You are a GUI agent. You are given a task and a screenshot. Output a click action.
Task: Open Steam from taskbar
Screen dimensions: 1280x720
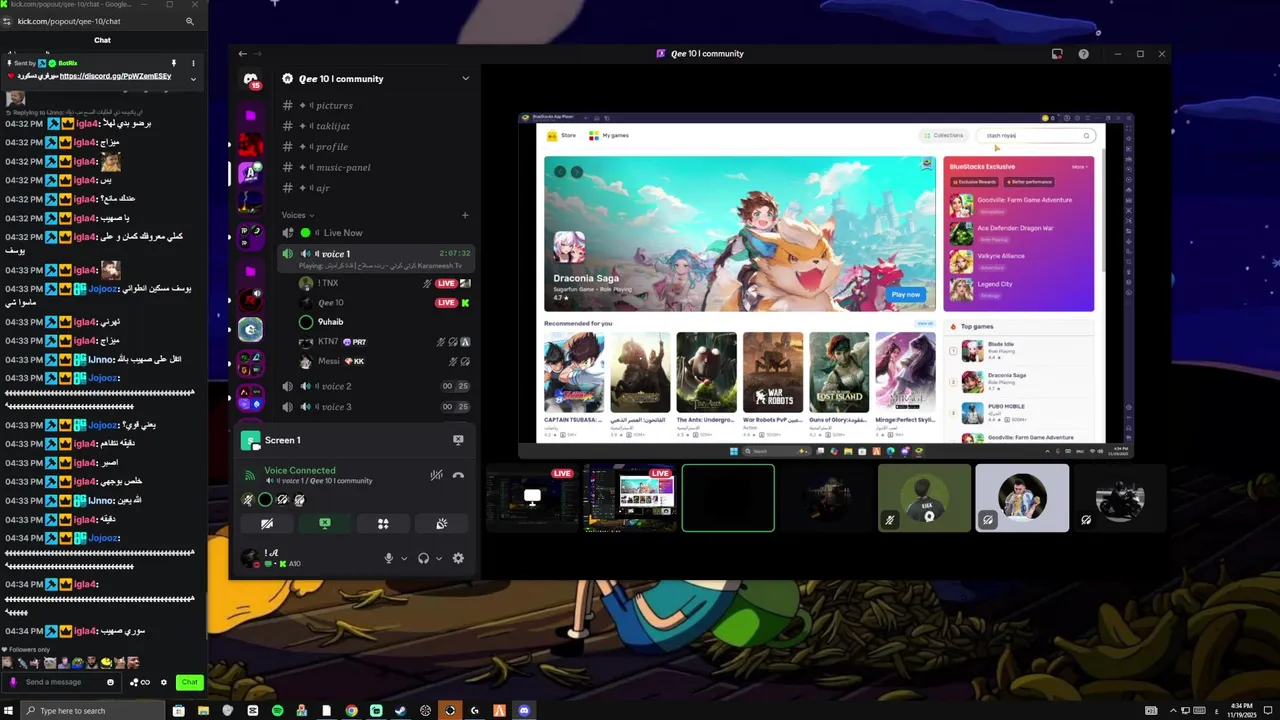tap(401, 710)
